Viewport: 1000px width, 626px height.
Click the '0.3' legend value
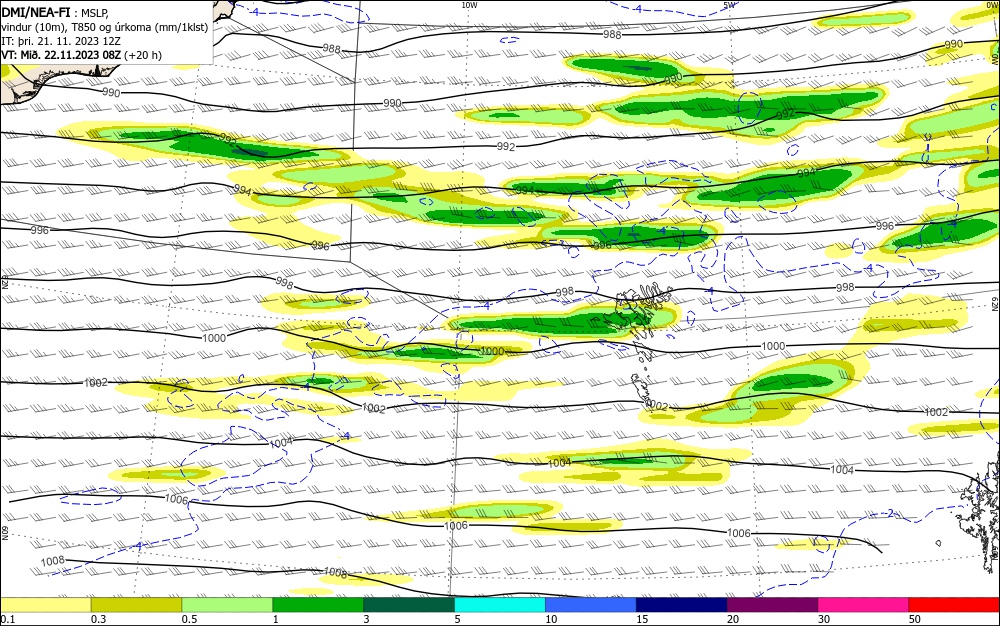tap(98, 619)
